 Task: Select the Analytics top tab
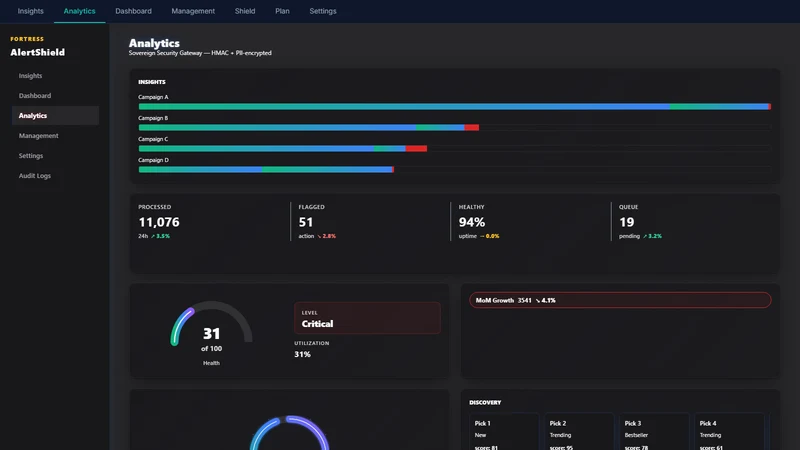point(80,11)
